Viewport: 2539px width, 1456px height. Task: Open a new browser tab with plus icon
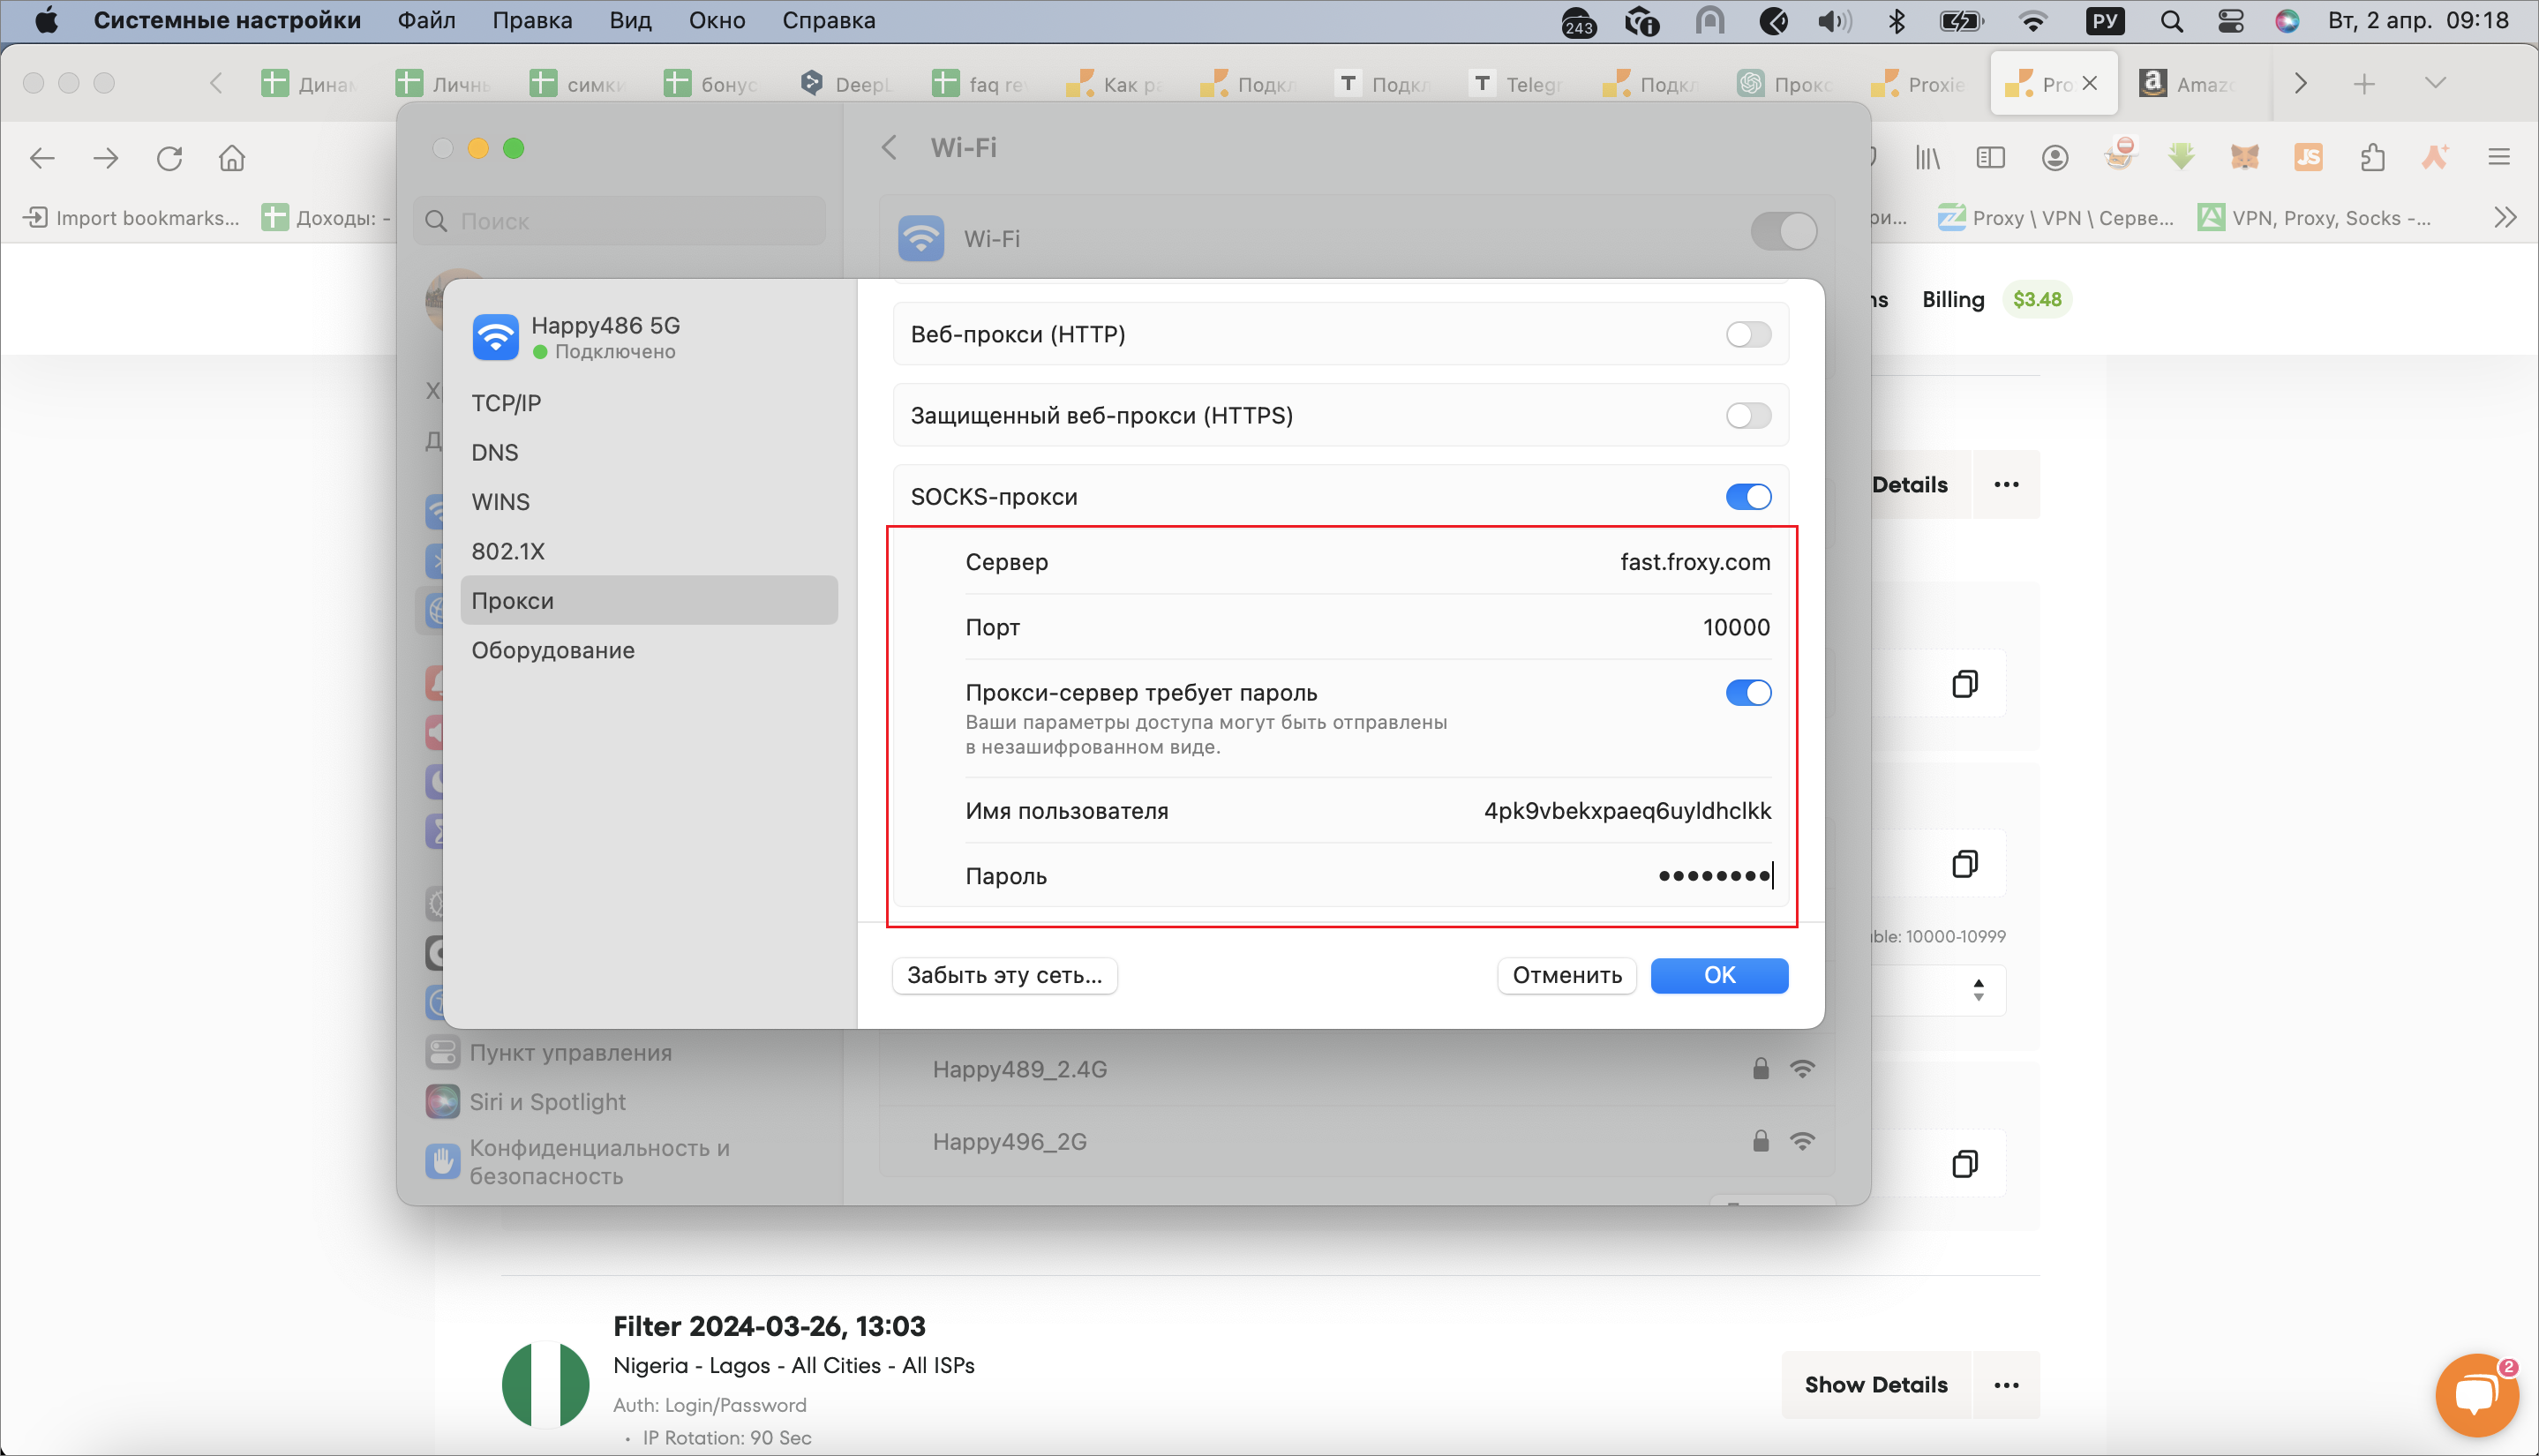point(2364,84)
